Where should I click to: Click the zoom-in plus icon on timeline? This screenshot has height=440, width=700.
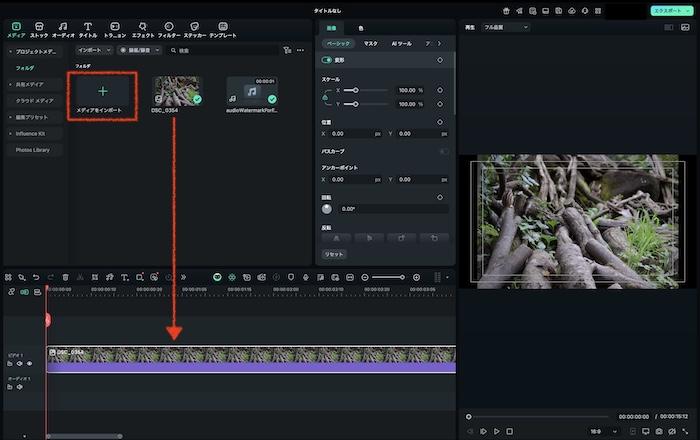[x=417, y=277]
